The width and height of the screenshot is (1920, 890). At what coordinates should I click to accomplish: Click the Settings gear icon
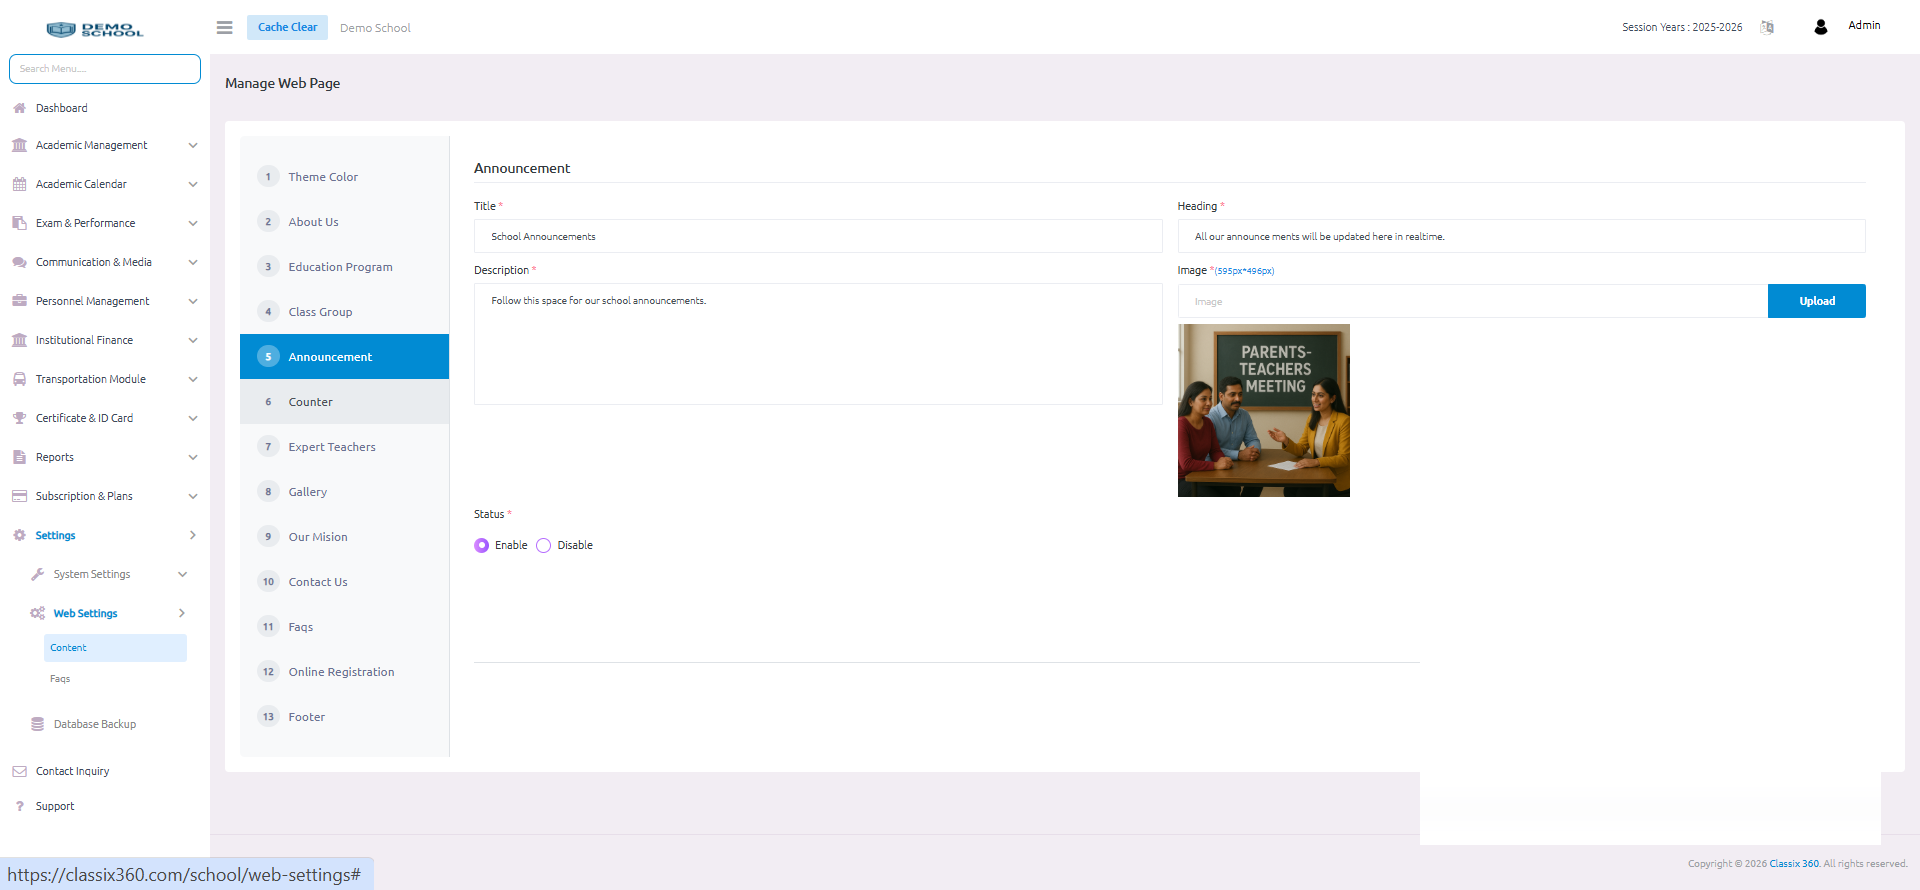(x=19, y=535)
